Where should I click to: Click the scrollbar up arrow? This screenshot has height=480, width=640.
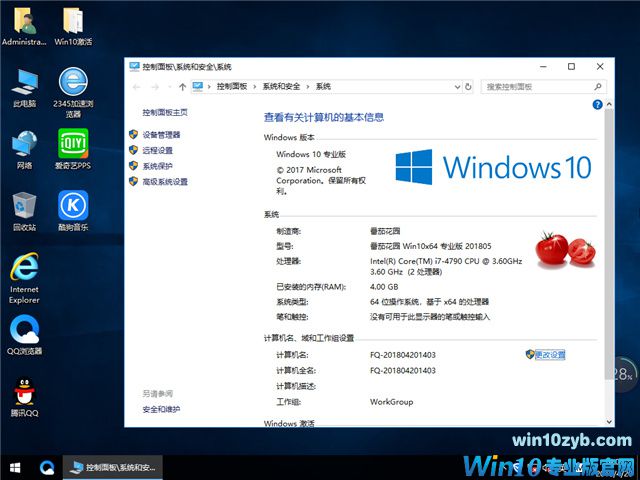[x=609, y=104]
